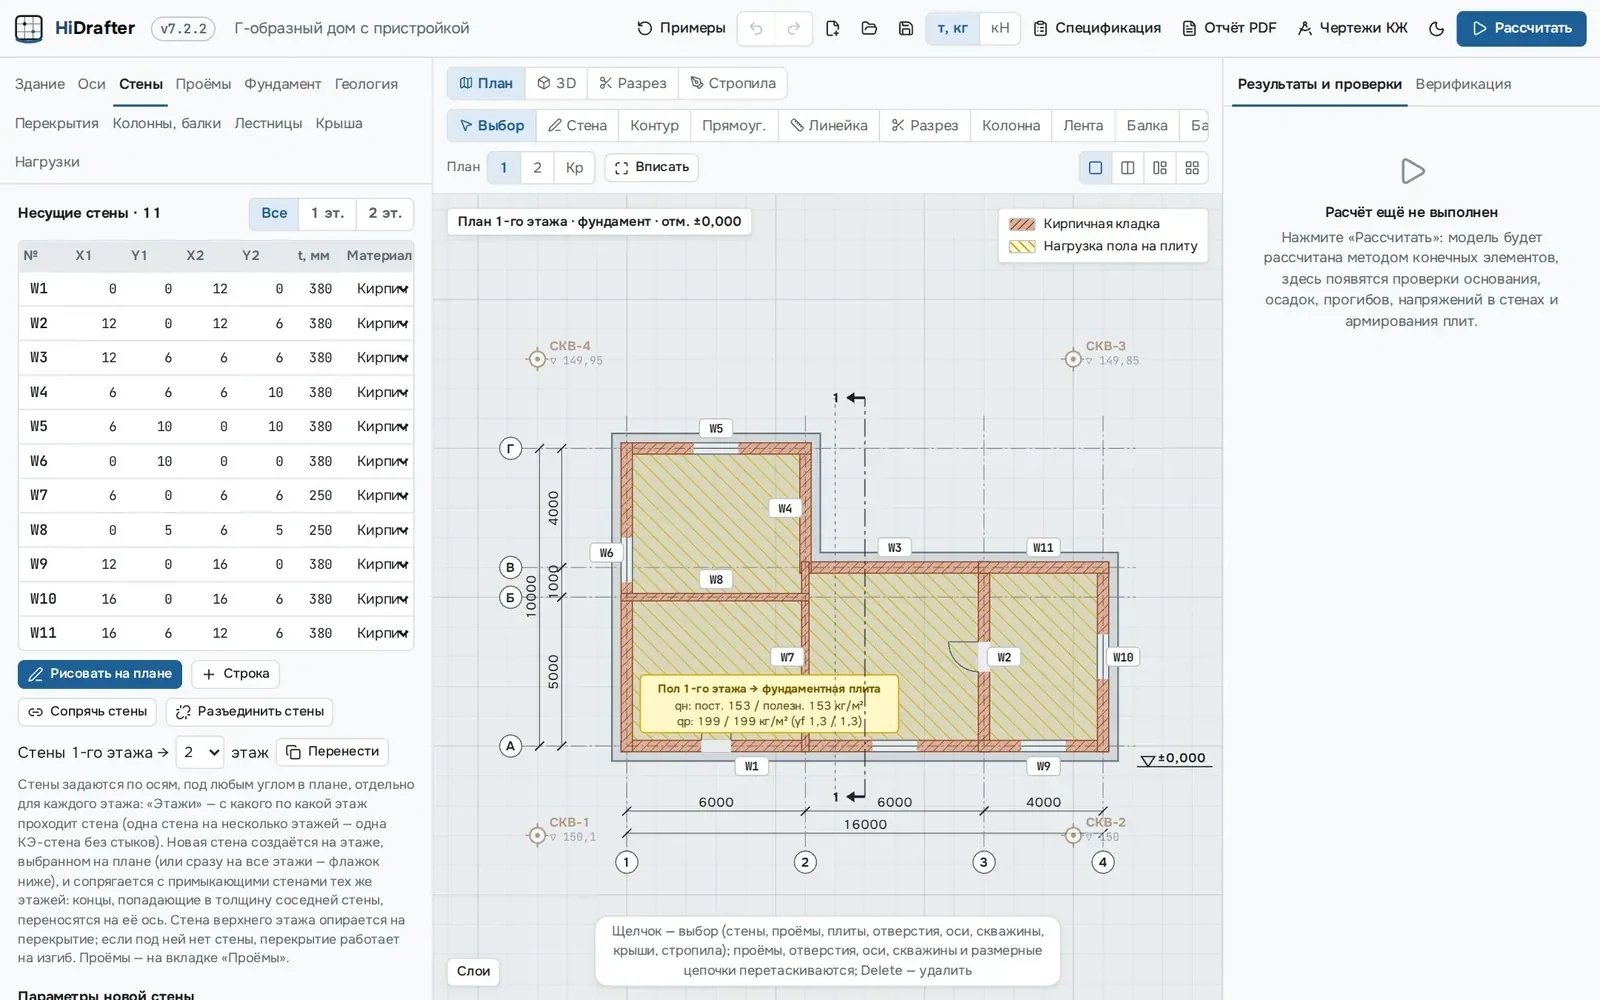Open material dropdown for wall W1
The height and width of the screenshot is (1000, 1600).
click(382, 289)
